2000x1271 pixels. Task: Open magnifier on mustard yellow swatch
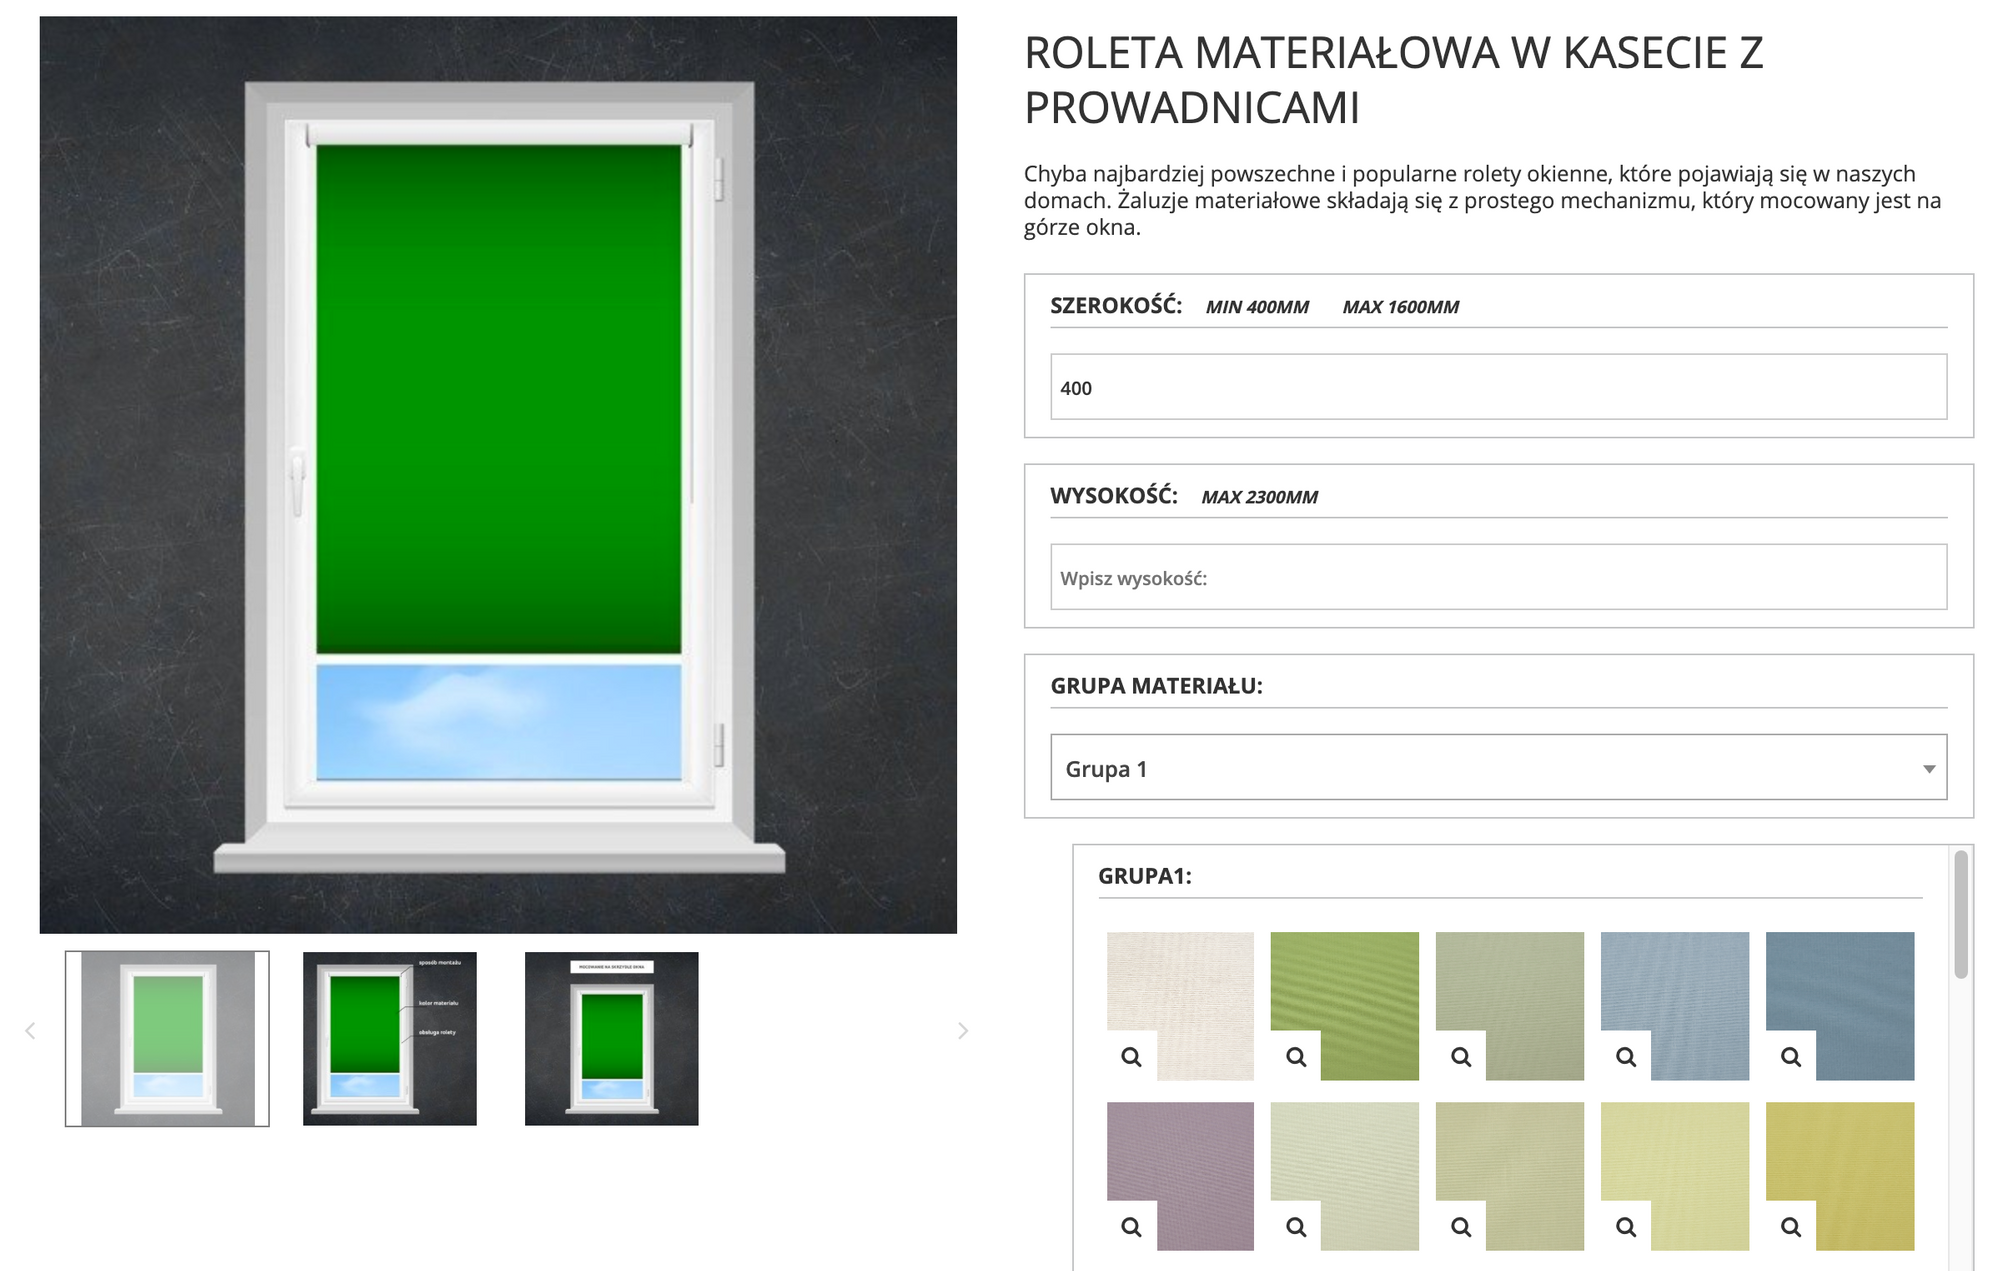(1791, 1227)
